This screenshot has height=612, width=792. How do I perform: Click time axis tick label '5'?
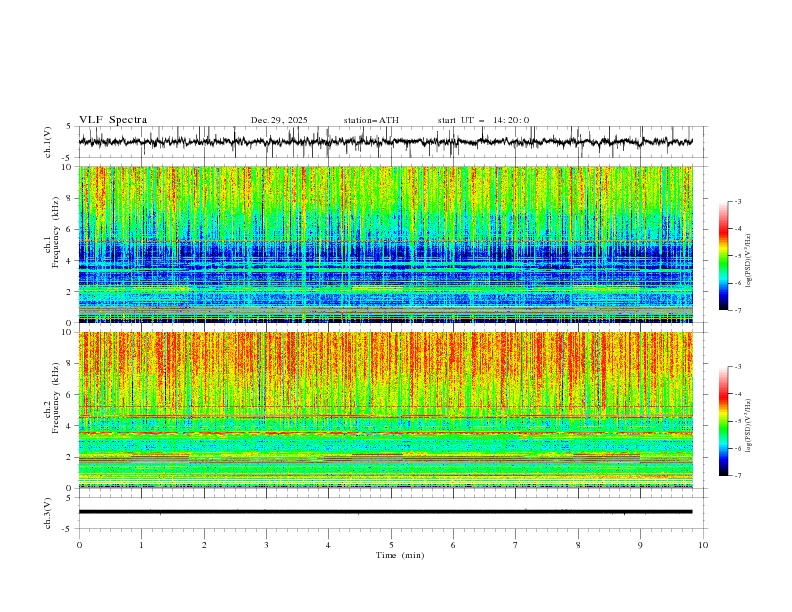click(391, 545)
